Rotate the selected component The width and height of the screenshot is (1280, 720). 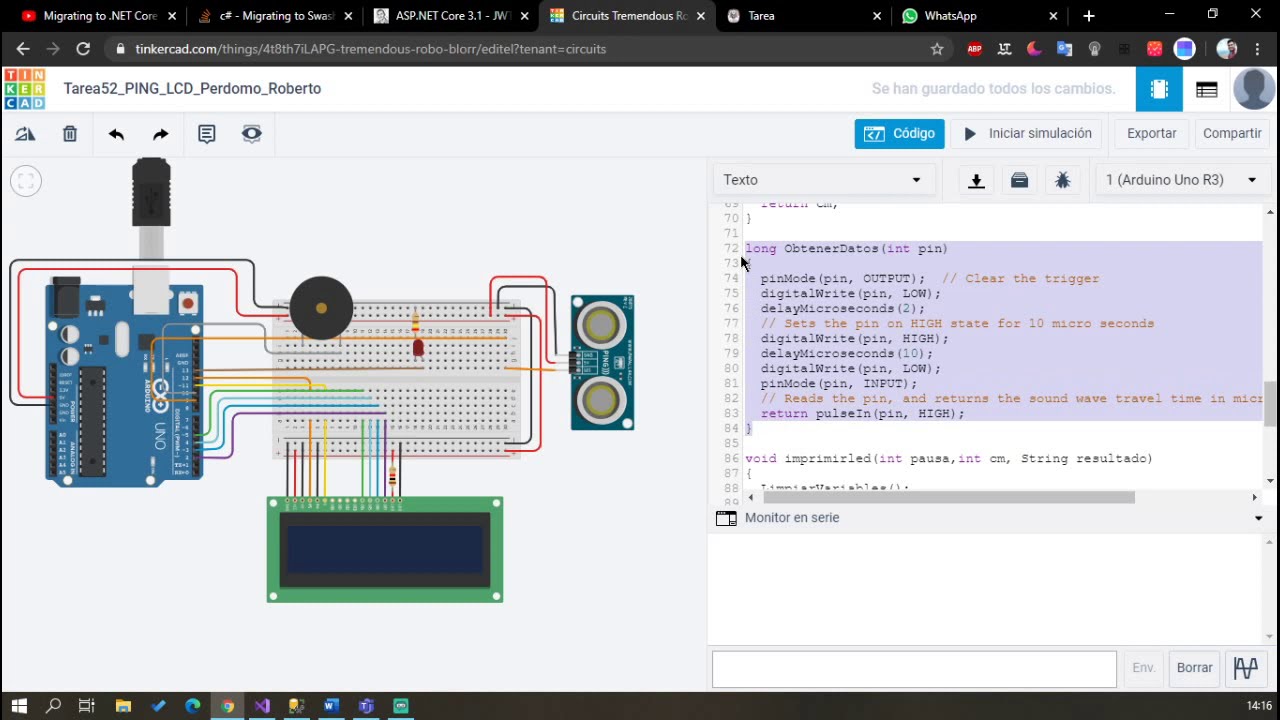[25, 134]
